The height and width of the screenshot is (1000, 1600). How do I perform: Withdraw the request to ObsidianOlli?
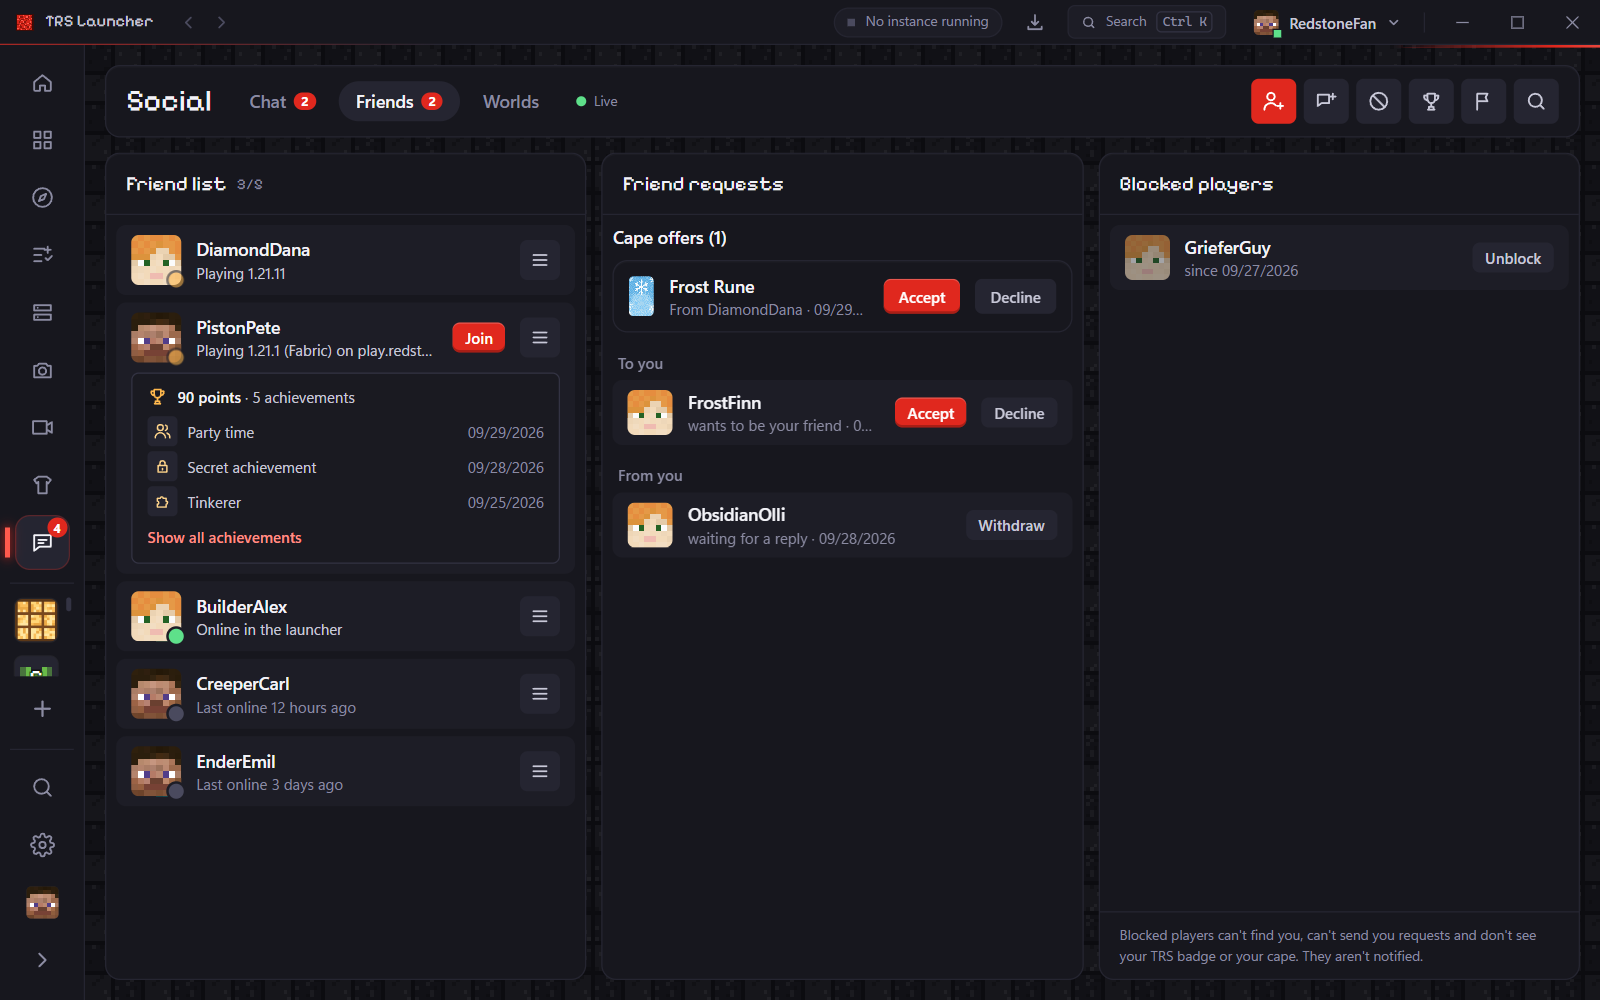[1011, 525]
